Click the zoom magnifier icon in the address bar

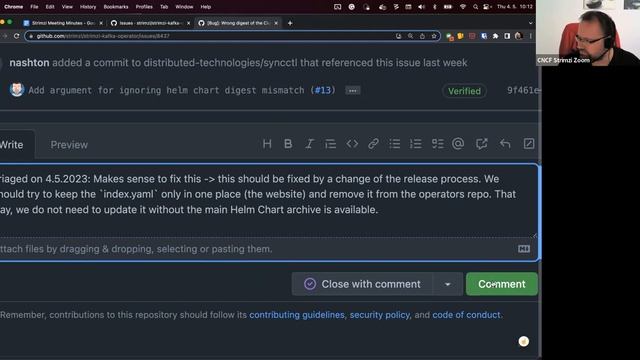pos(410,36)
